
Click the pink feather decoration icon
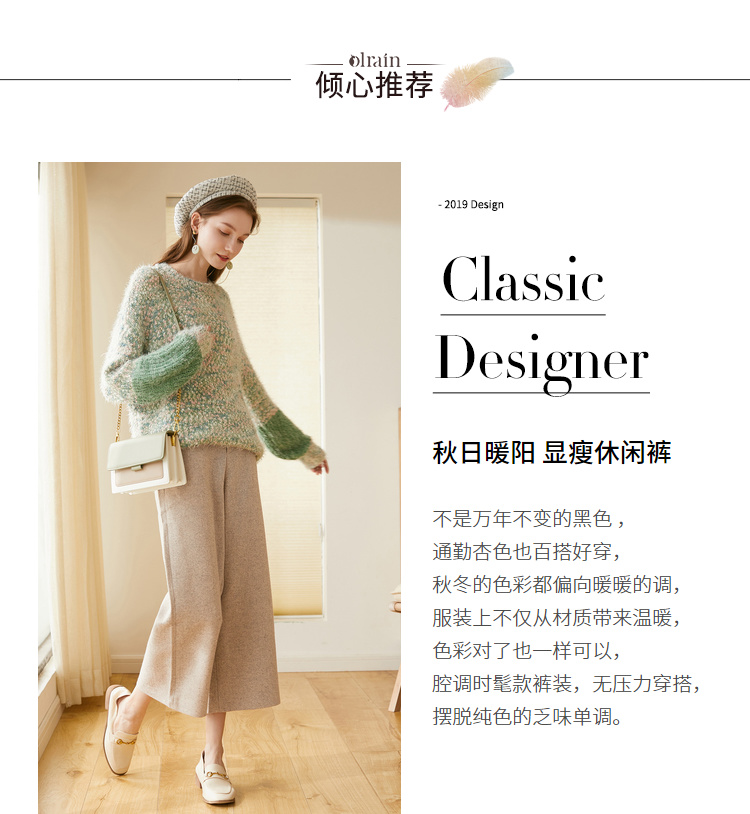click(476, 82)
